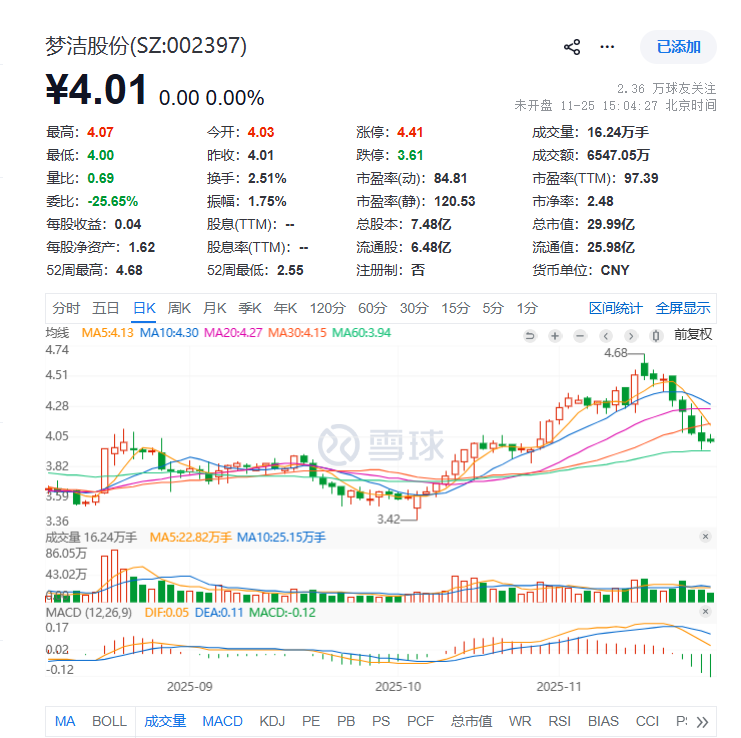Zoom out chart with minus icon
This screenshot has width=741, height=738.
click(x=580, y=335)
